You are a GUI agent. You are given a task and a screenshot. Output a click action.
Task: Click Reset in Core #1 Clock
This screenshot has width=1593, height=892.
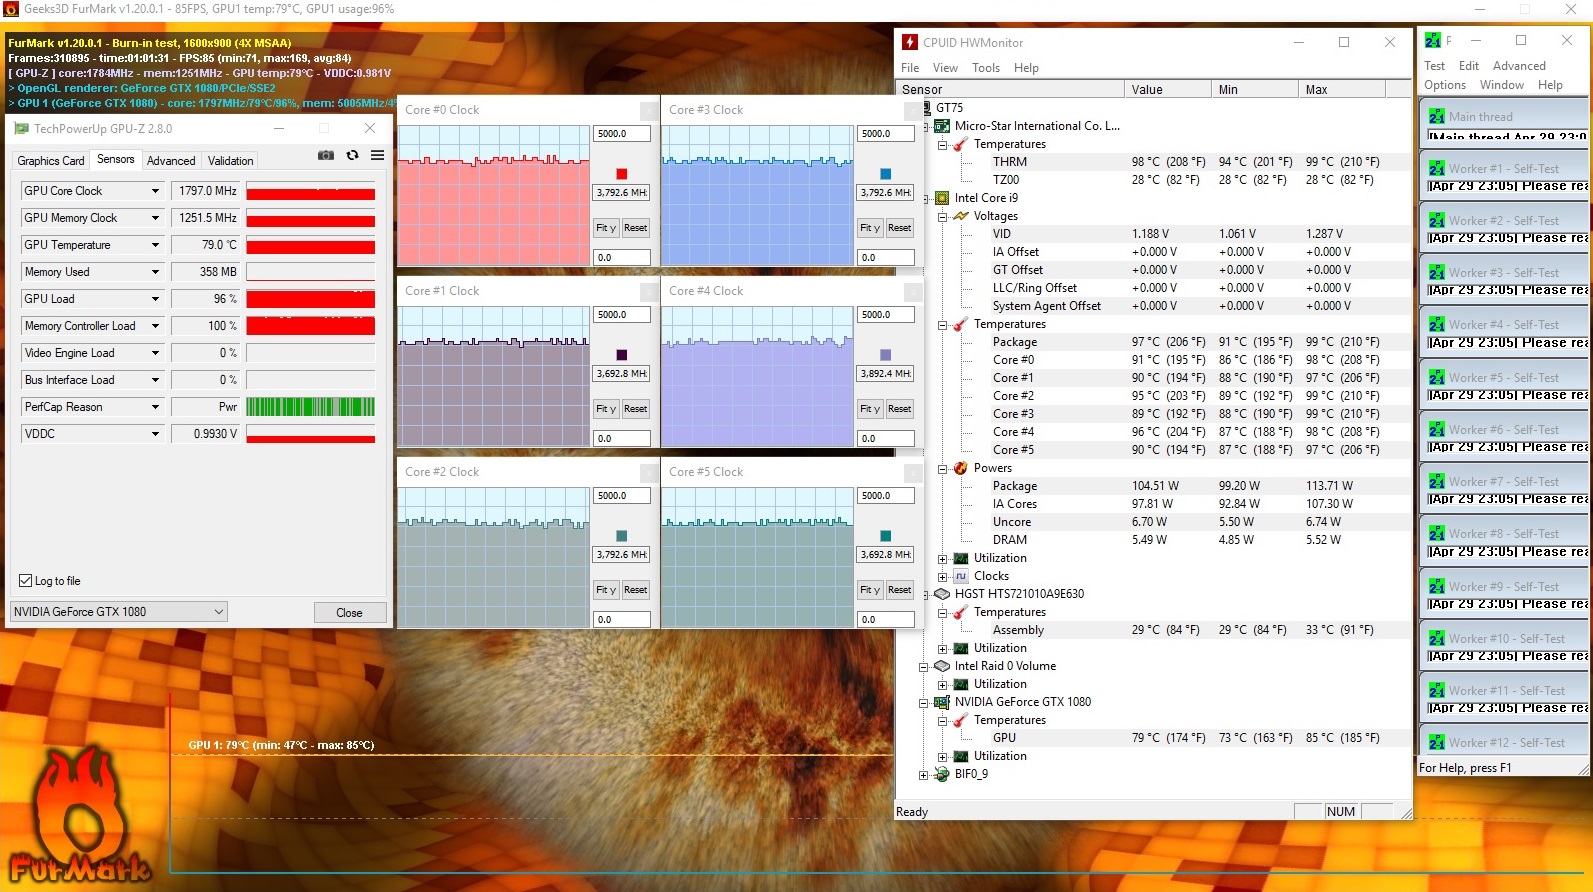pos(635,409)
